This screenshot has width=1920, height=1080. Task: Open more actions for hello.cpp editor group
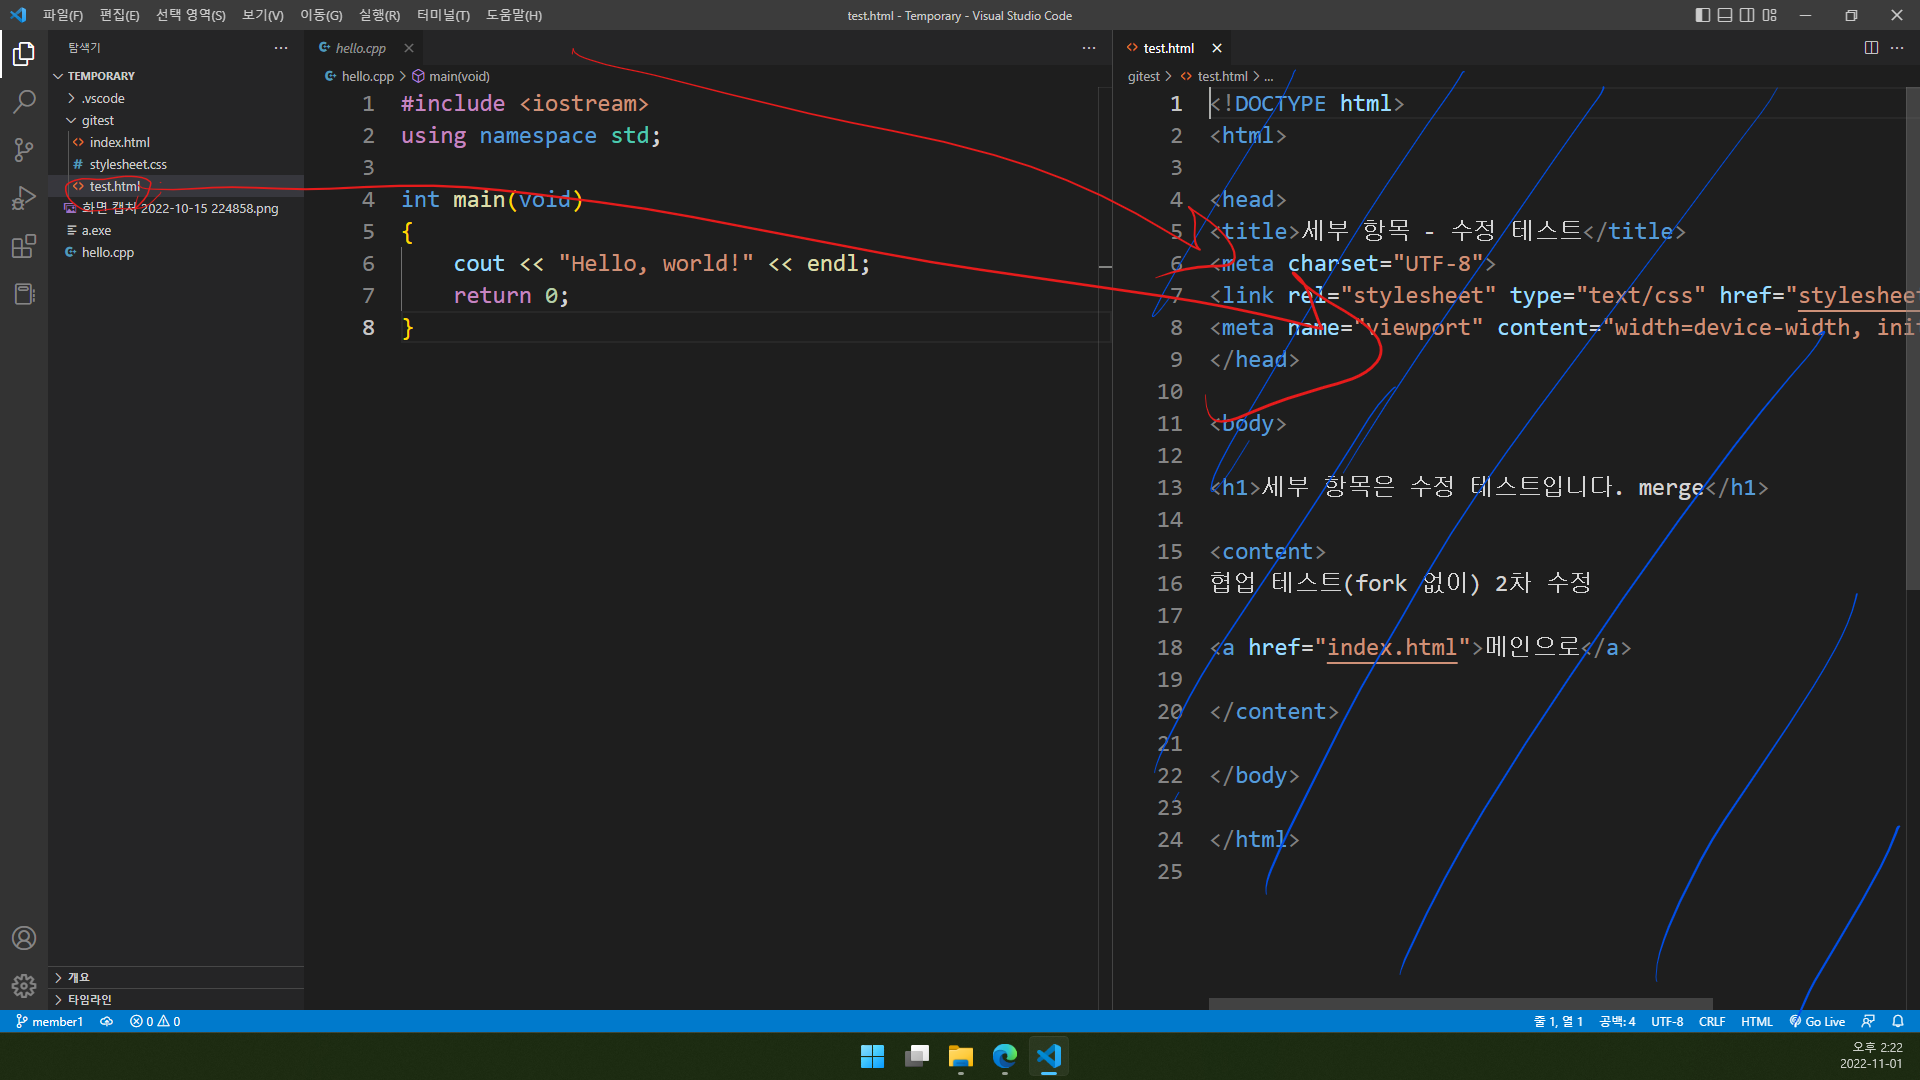click(x=1089, y=48)
